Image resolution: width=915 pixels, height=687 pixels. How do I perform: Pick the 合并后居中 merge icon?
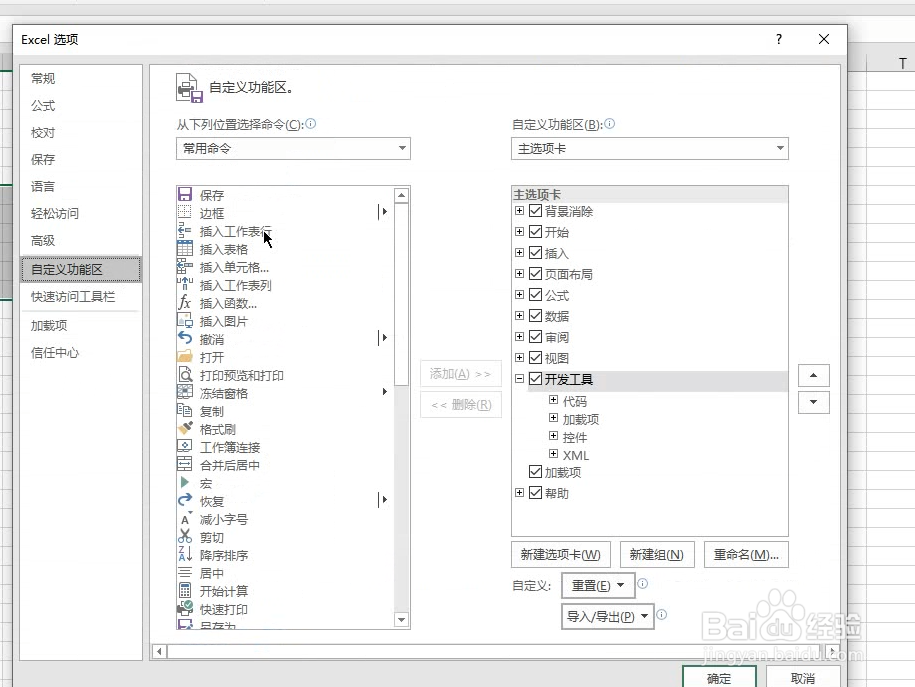tap(185, 465)
